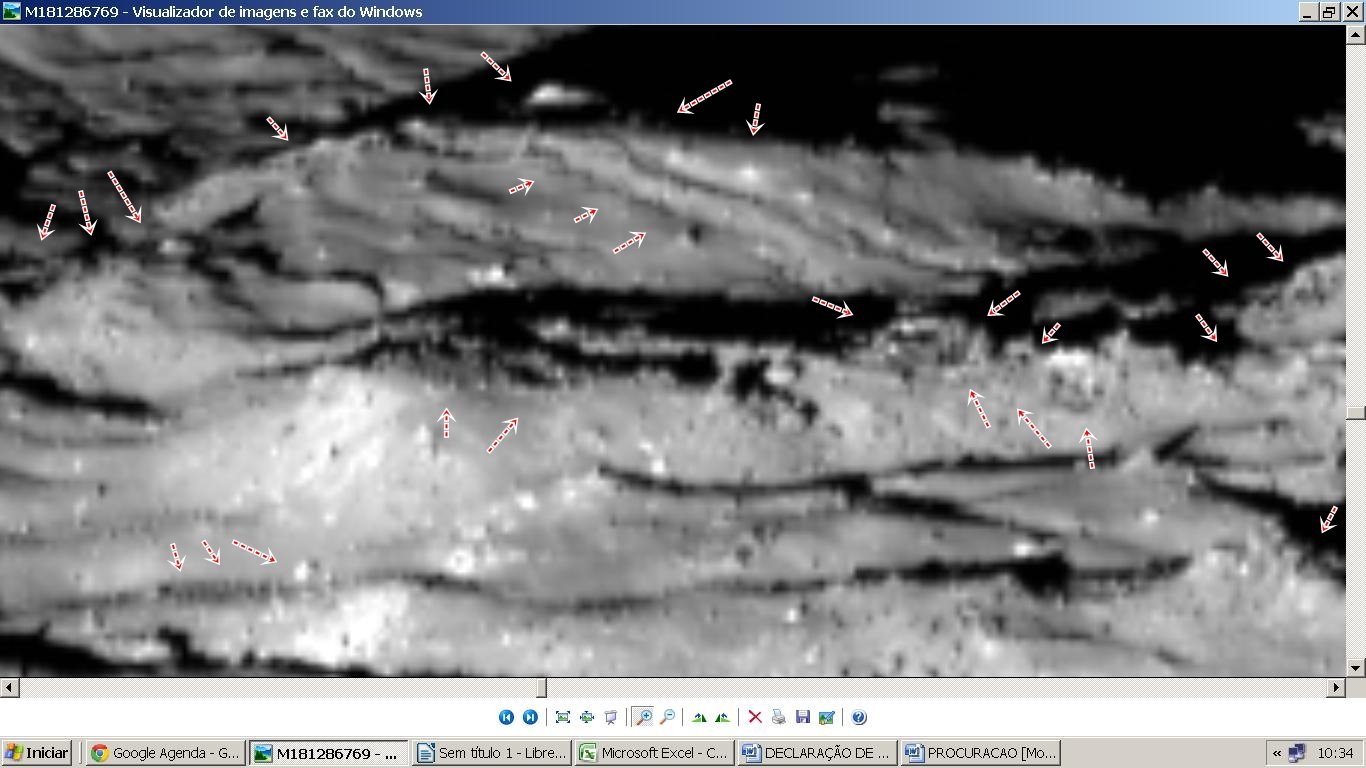Save a copy using the floppy disk icon
This screenshot has height=768, width=1366.
(x=802, y=717)
